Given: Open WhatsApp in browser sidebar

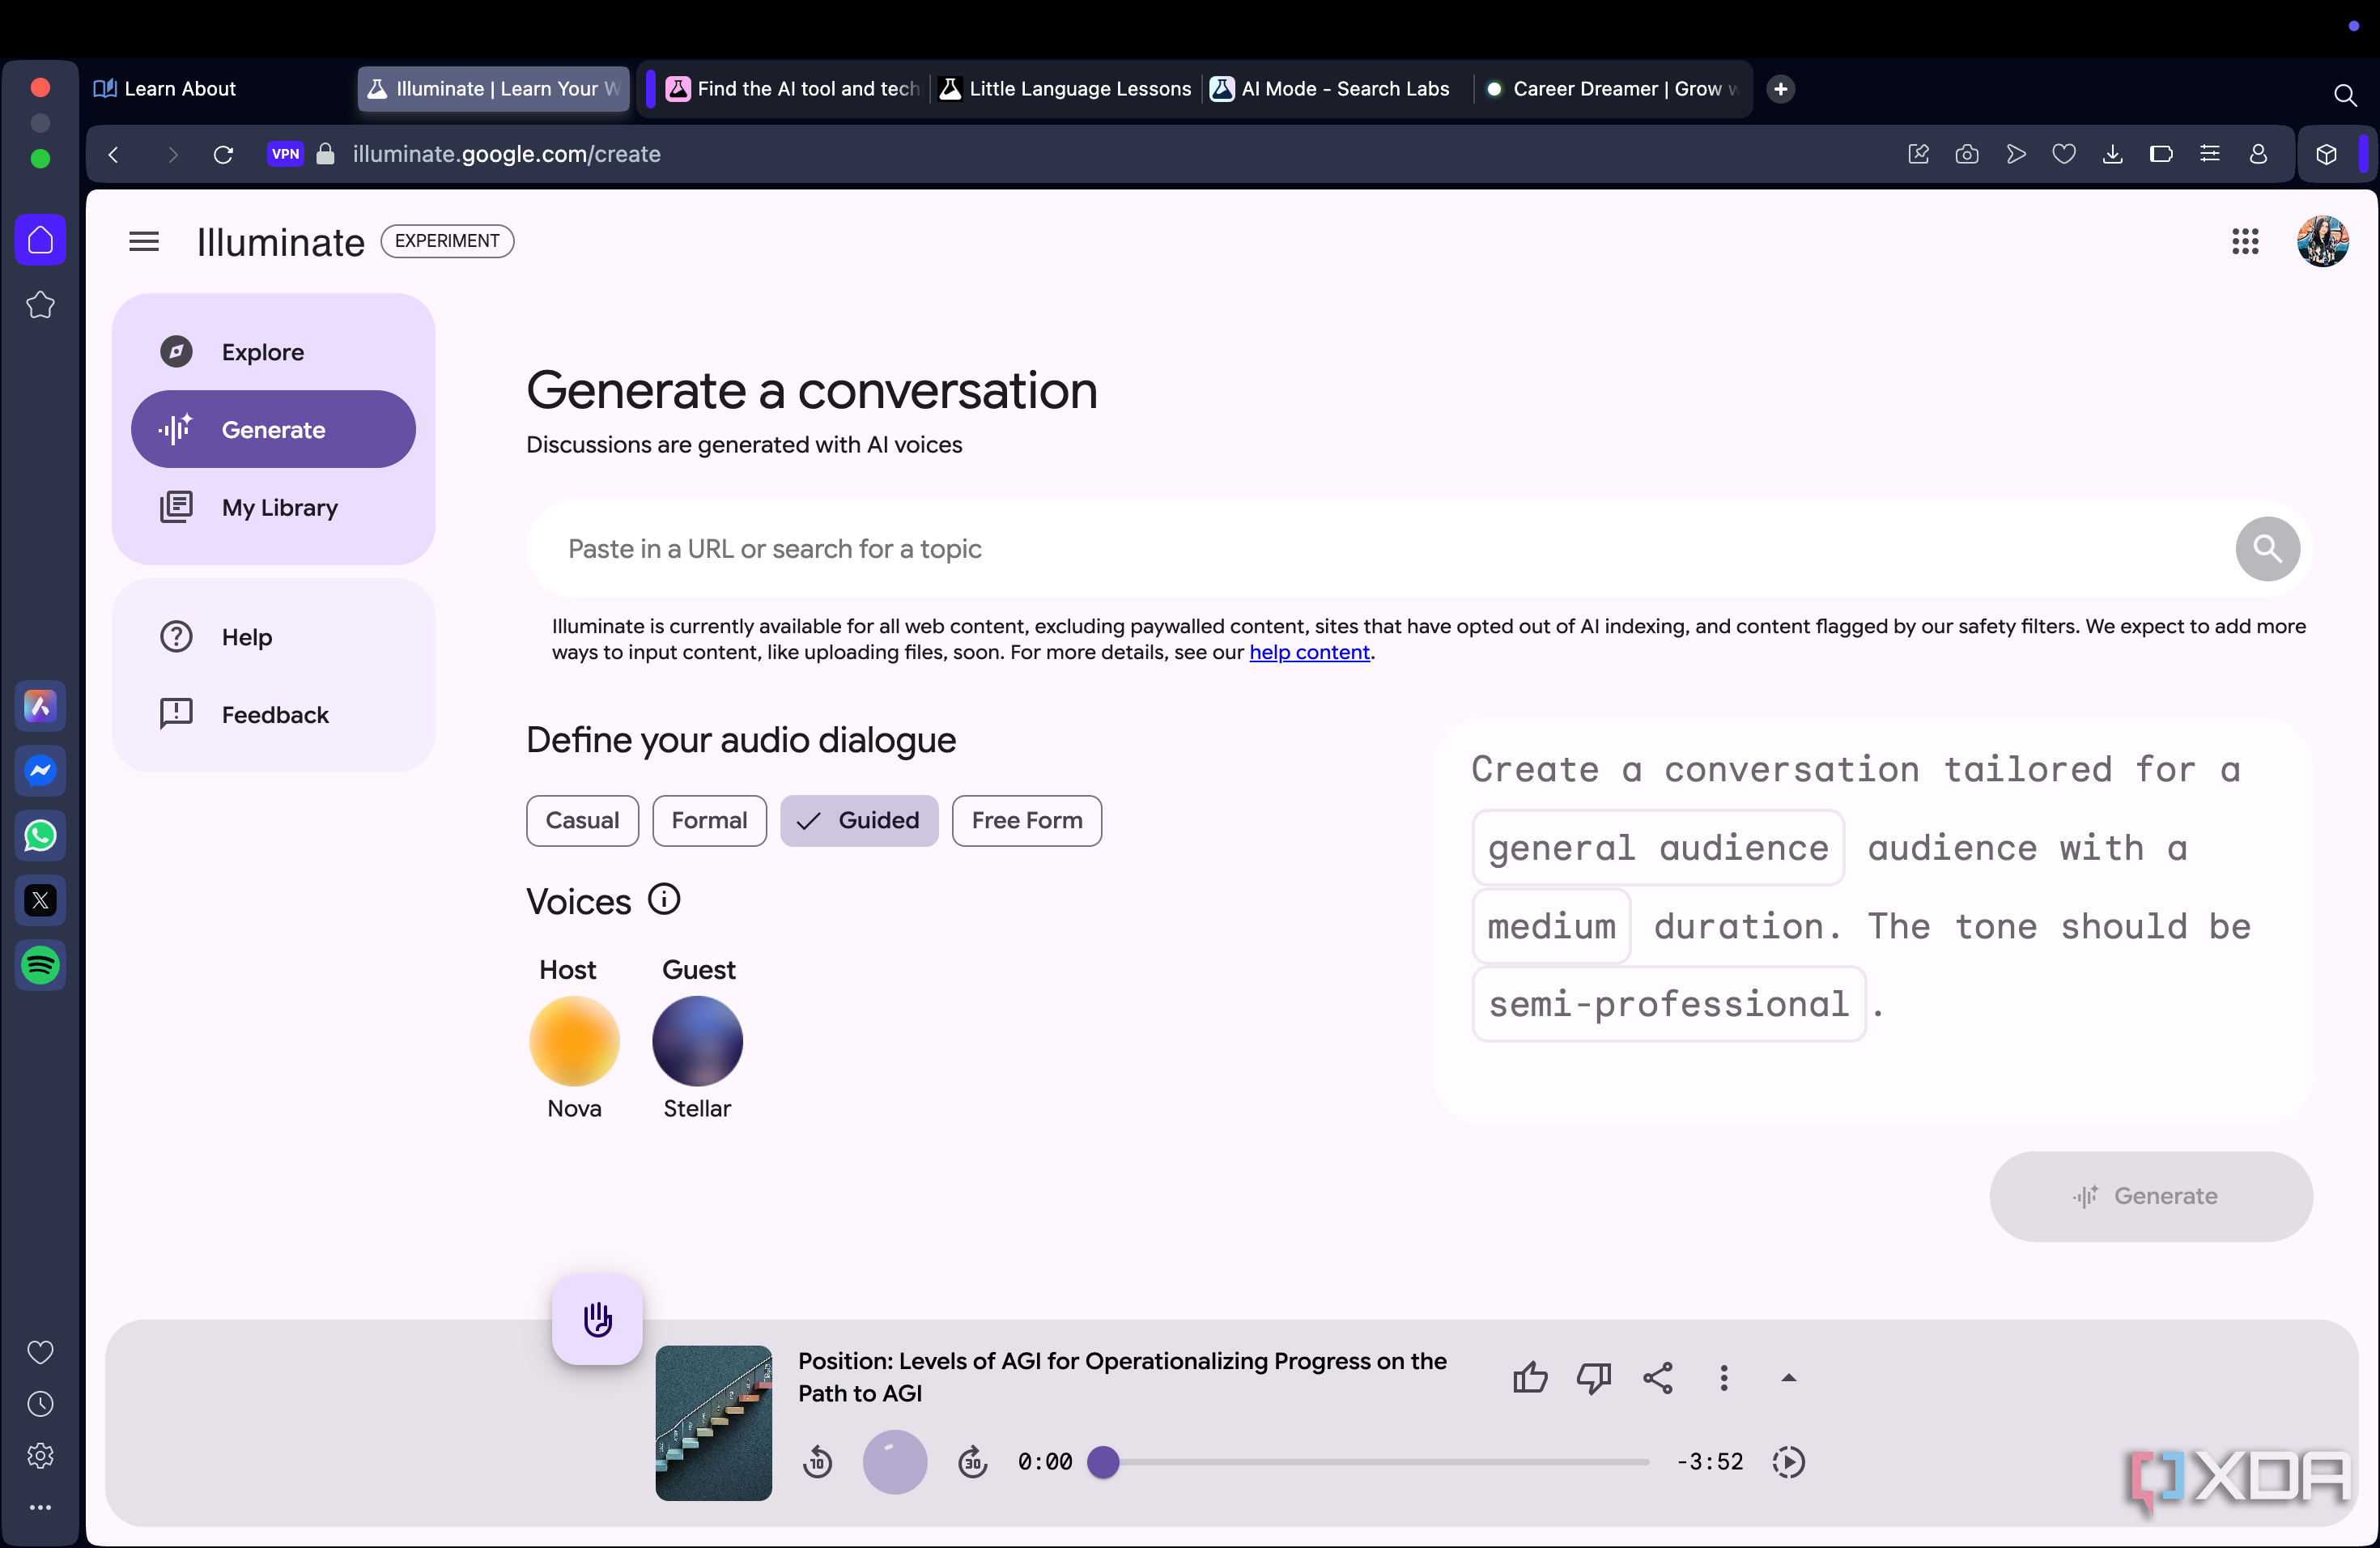Looking at the screenshot, I should [x=41, y=836].
